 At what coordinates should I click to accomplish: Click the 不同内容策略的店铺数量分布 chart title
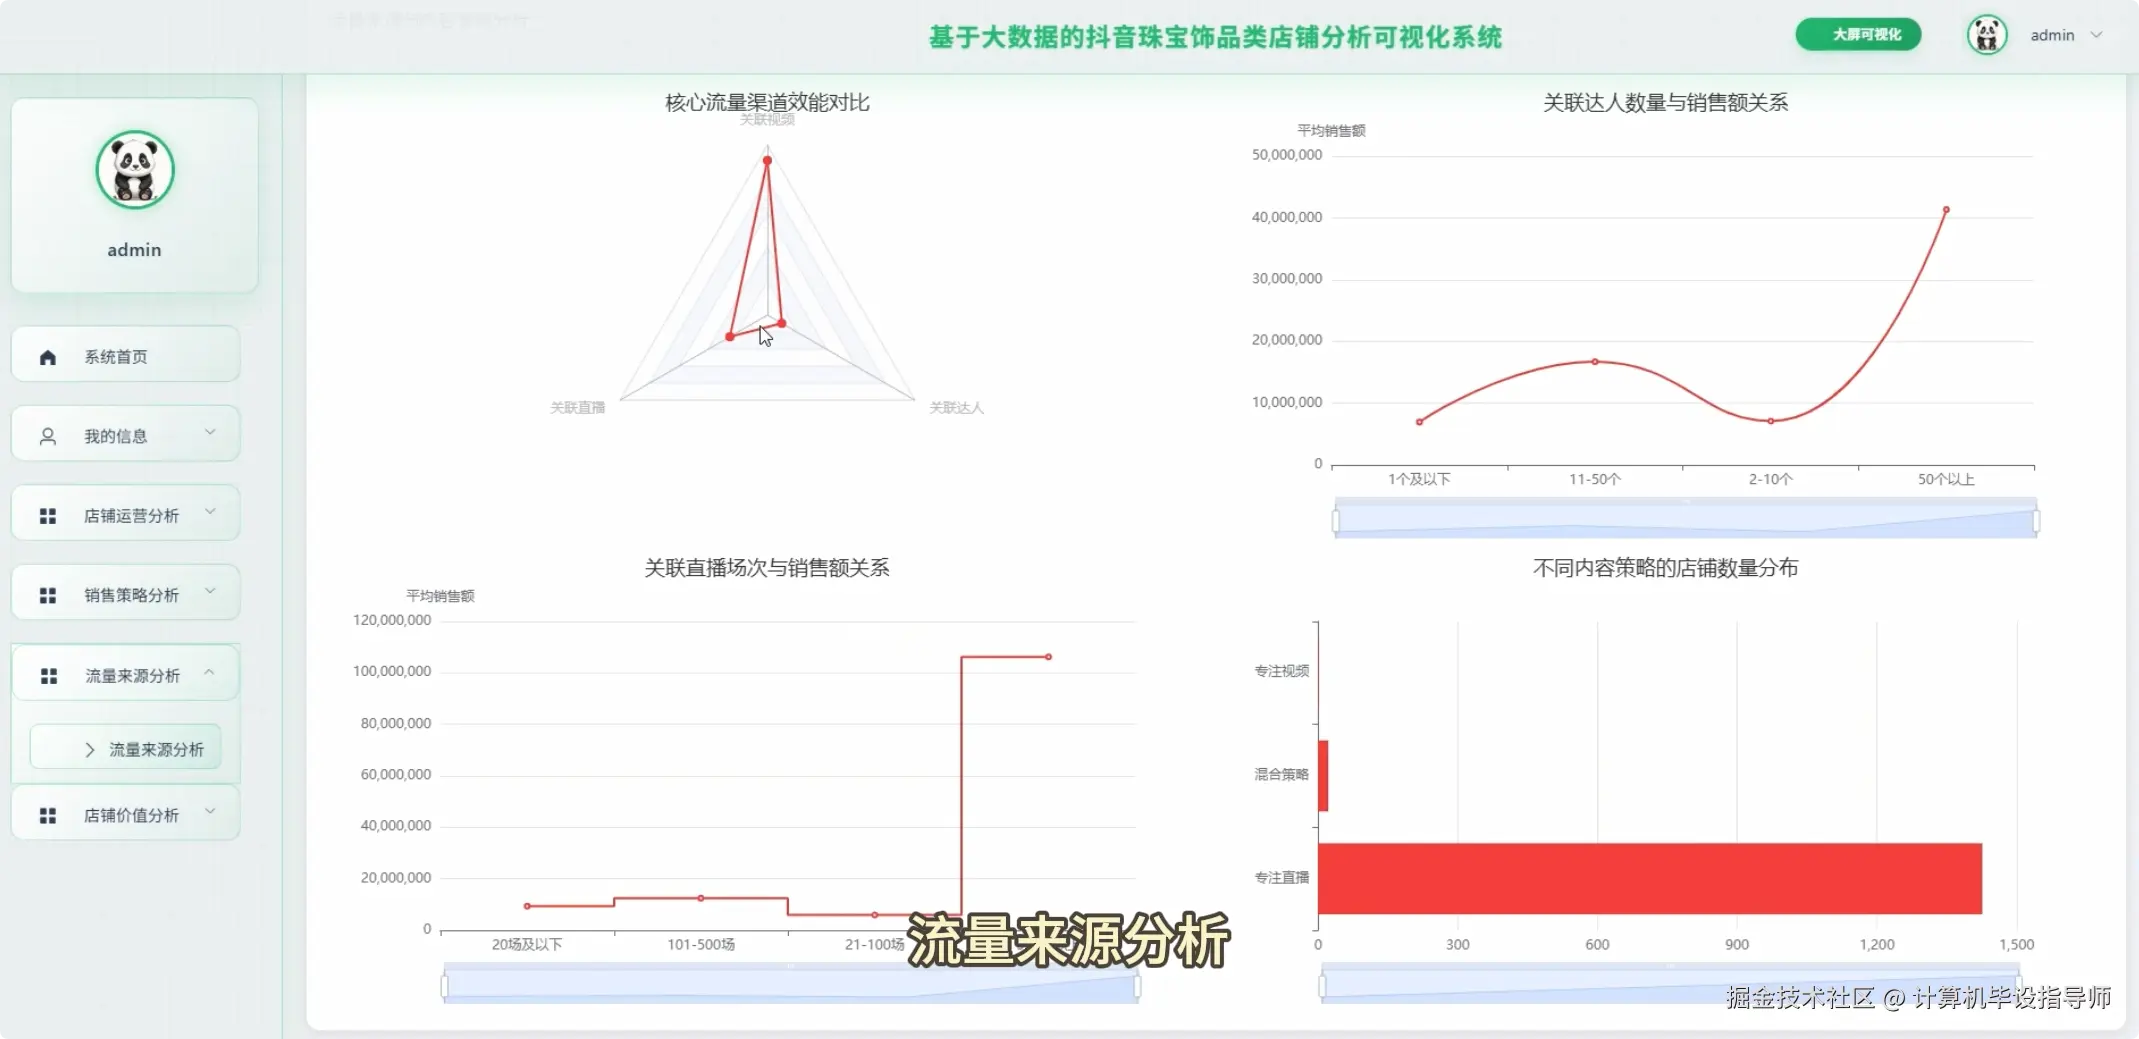pyautogui.click(x=1665, y=568)
